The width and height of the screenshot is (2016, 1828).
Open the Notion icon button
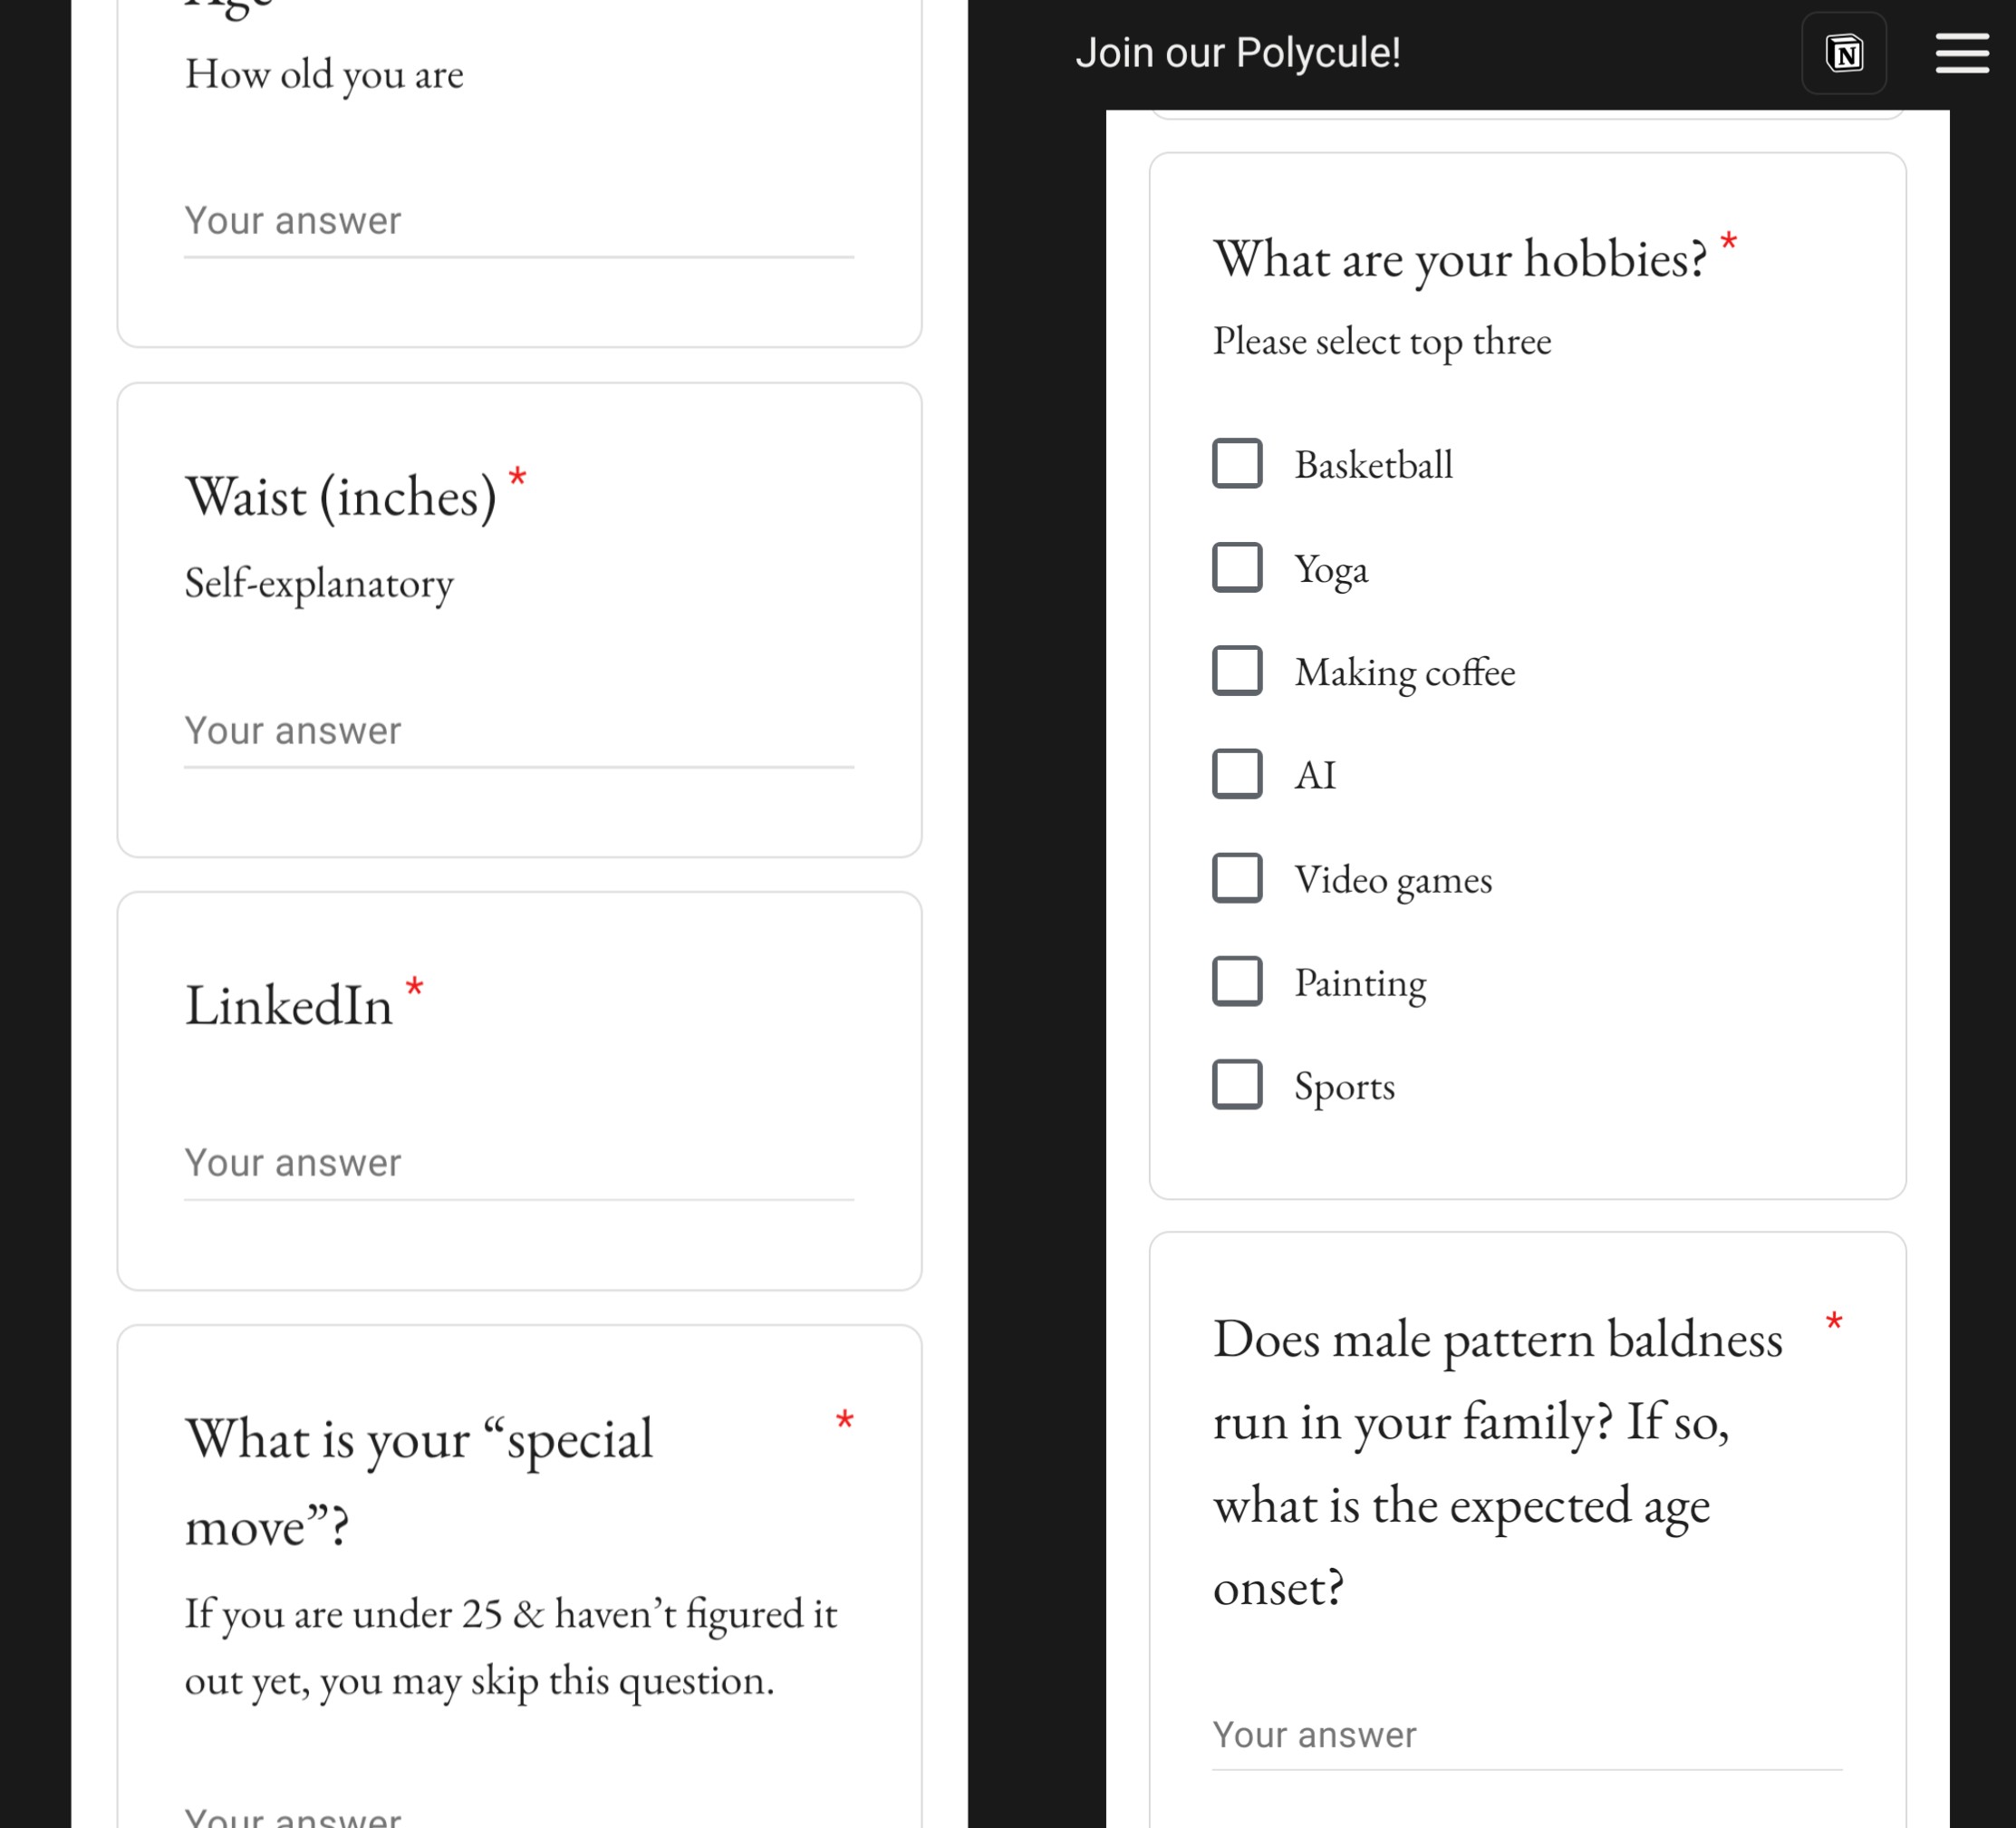coord(1843,53)
